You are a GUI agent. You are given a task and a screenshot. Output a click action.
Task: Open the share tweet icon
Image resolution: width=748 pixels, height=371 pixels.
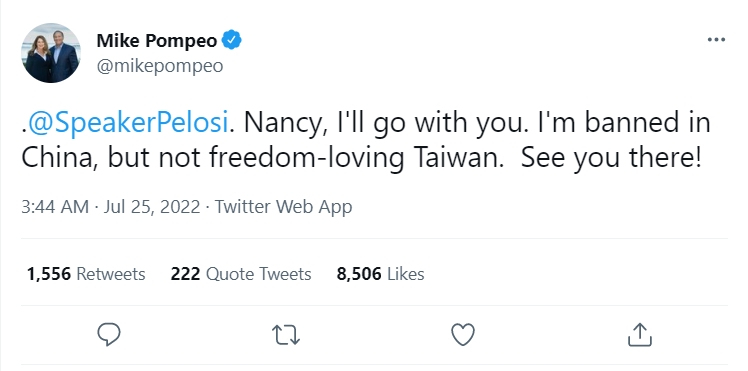pyautogui.click(x=639, y=335)
